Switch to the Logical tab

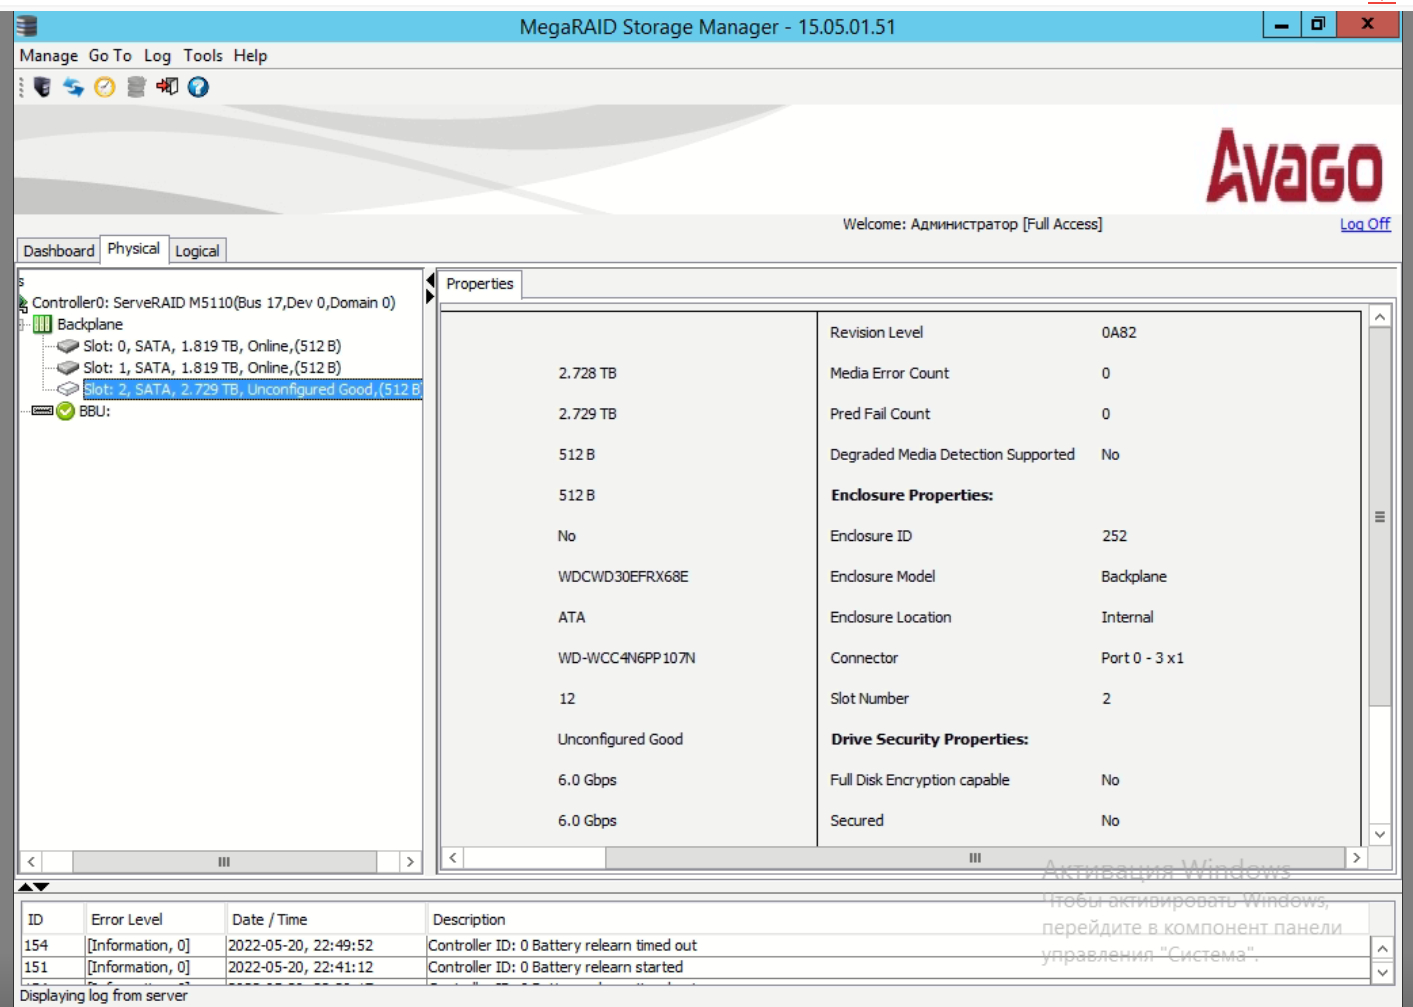tap(197, 250)
